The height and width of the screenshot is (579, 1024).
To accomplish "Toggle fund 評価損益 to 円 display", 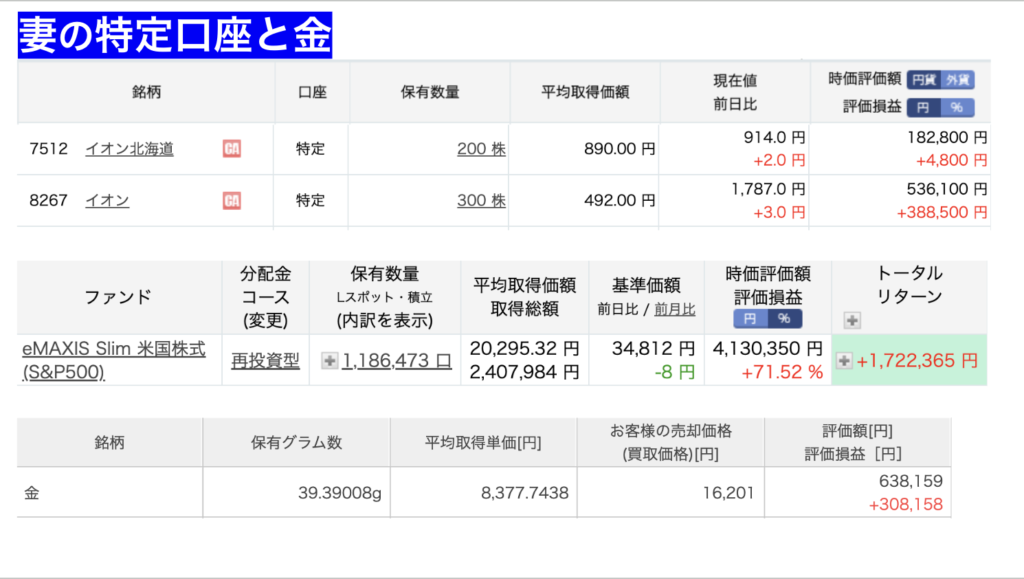I will click(x=750, y=318).
